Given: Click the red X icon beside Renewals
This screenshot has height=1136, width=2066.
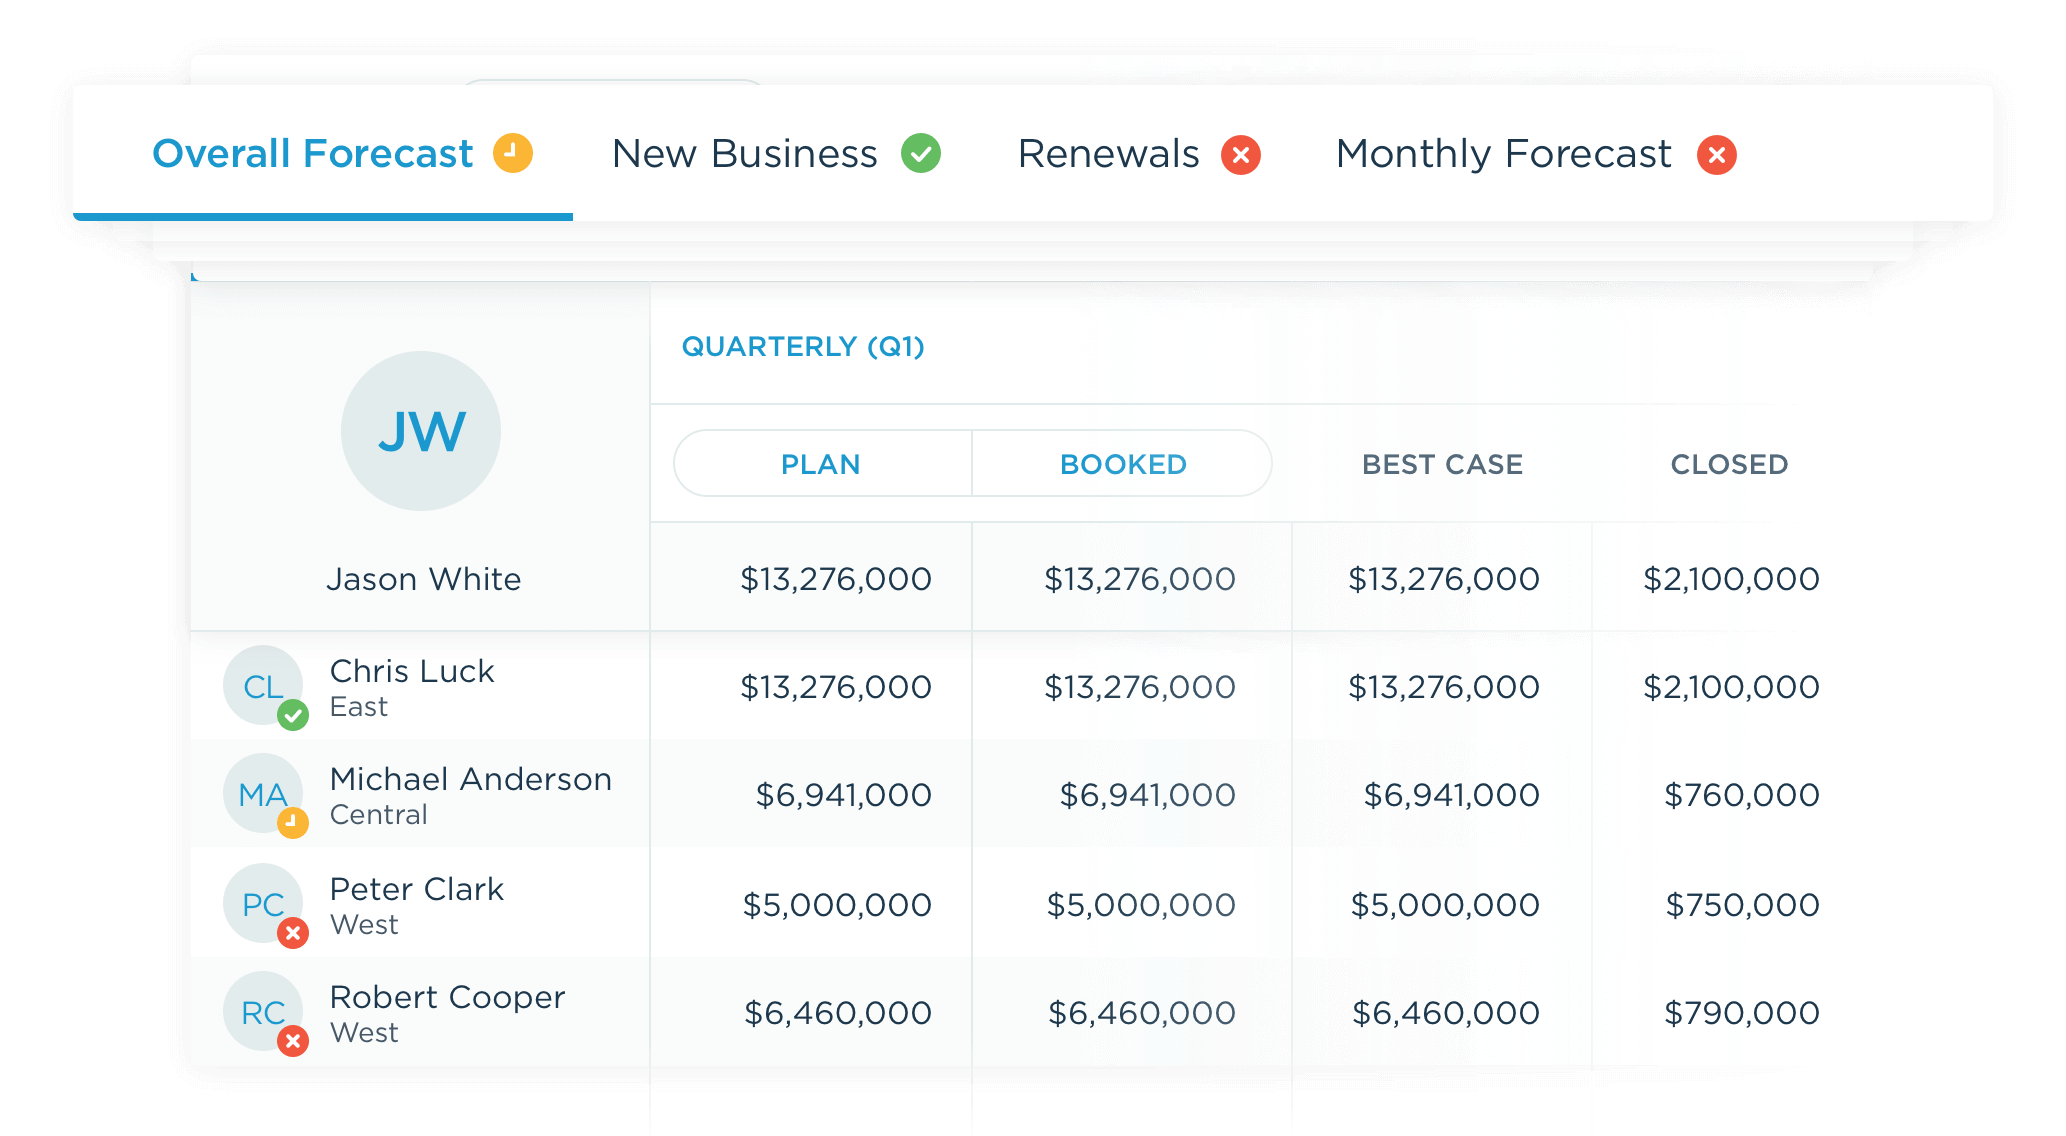Looking at the screenshot, I should click(x=1241, y=153).
